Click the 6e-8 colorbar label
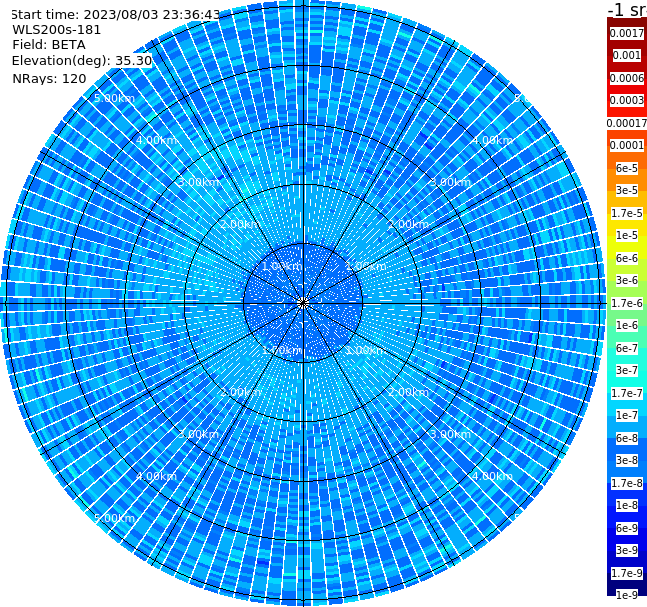This screenshot has height=607, width=647. pos(627,438)
